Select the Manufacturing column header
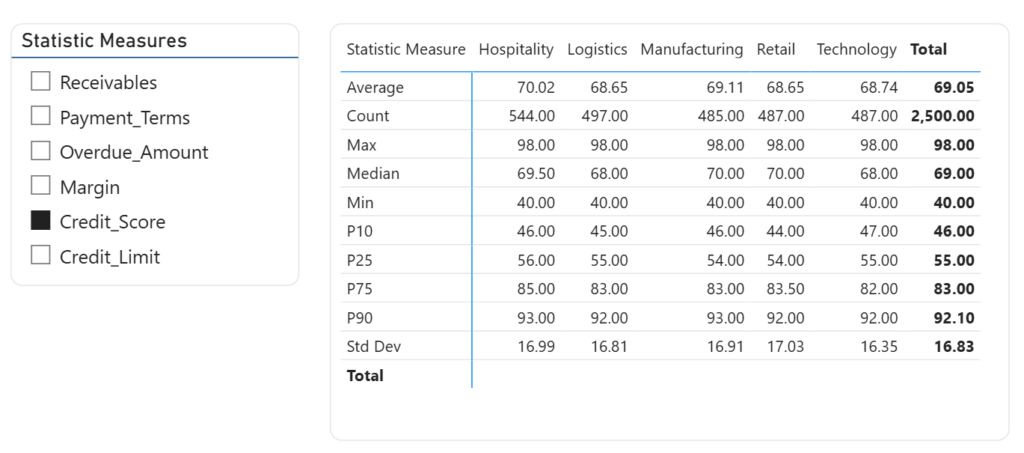 point(691,49)
